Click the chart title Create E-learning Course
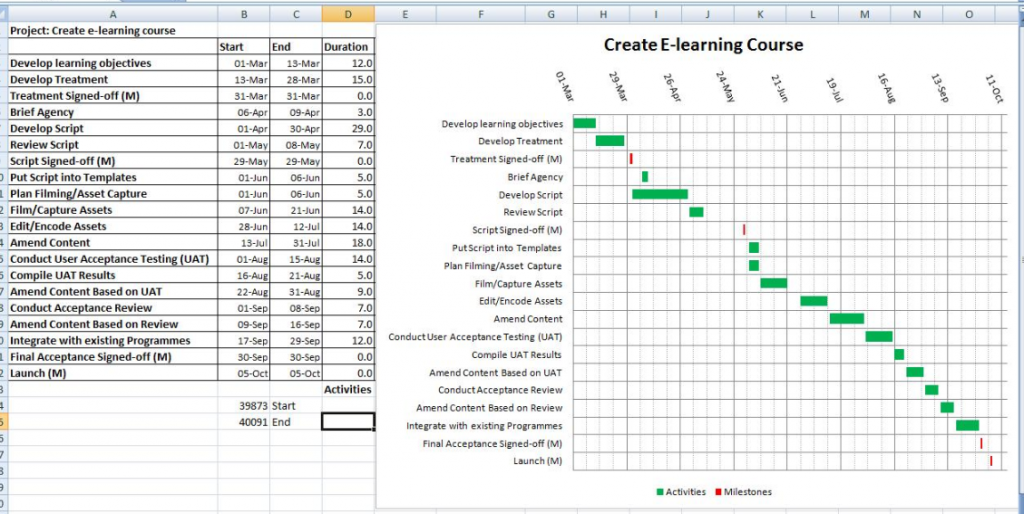The height and width of the screenshot is (514, 1024). pyautogui.click(x=703, y=44)
